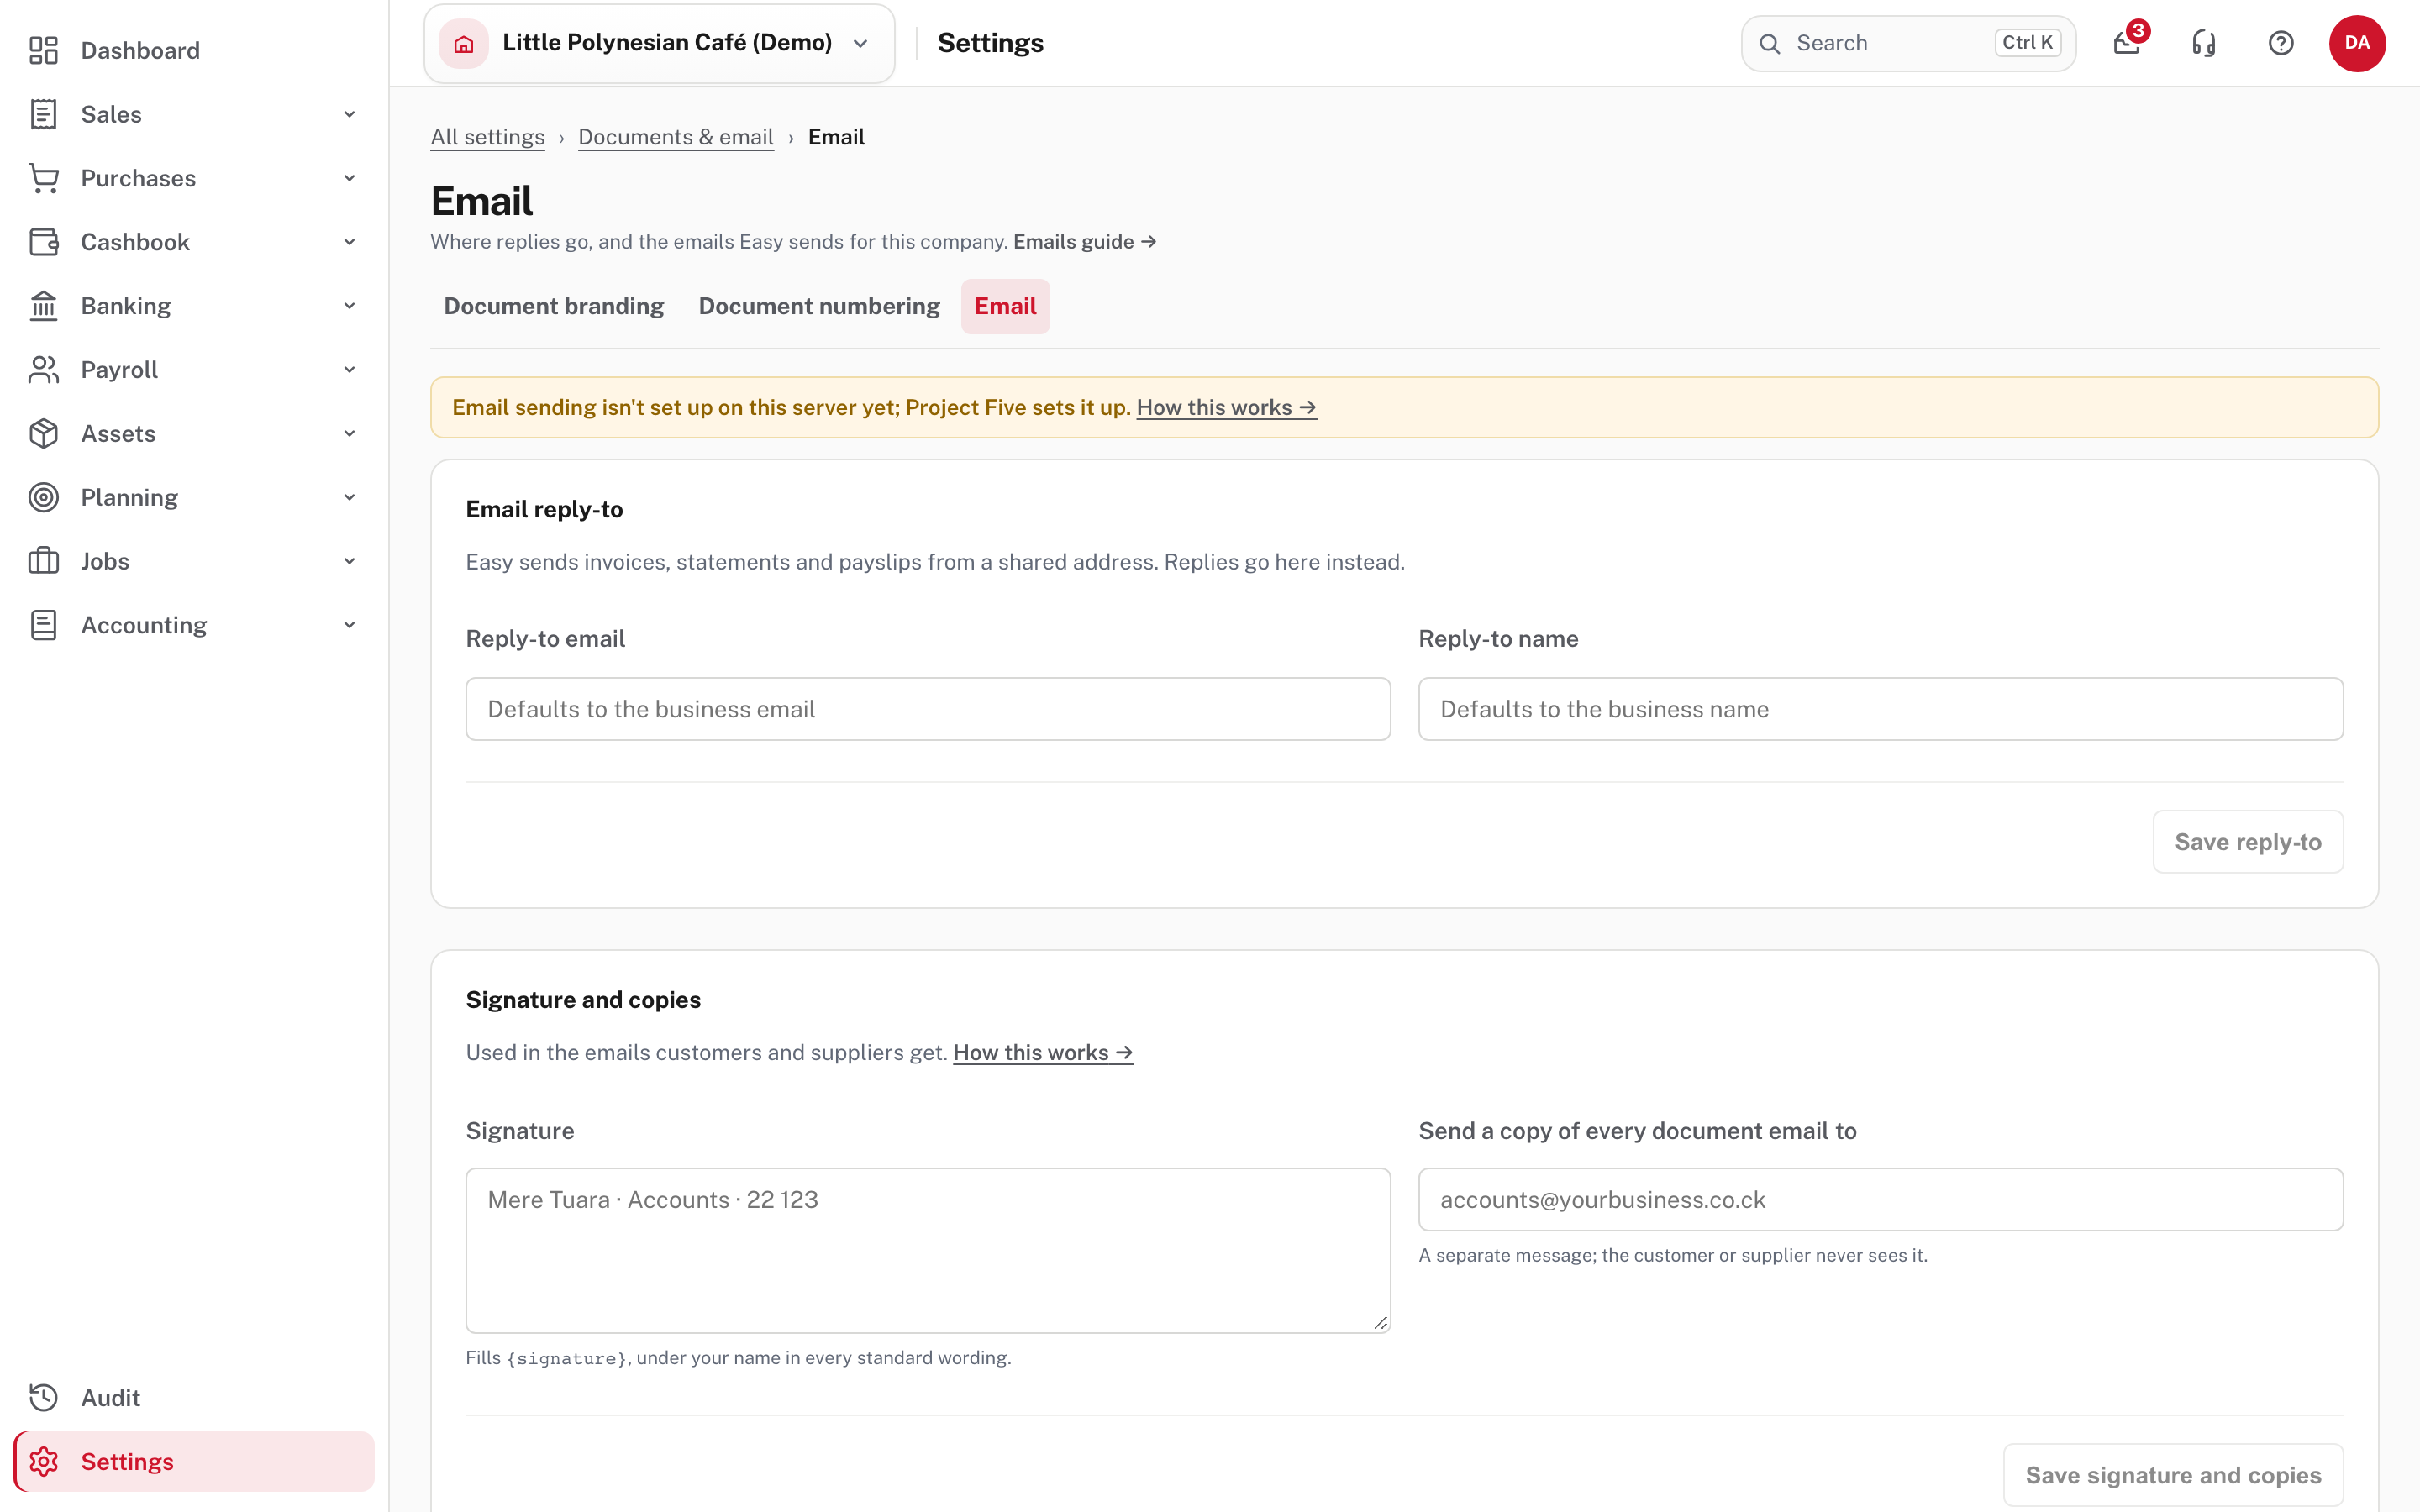Viewport: 2420px width, 1512px height.
Task: Click the Cashbook wallet icon
Action: pos(43,242)
